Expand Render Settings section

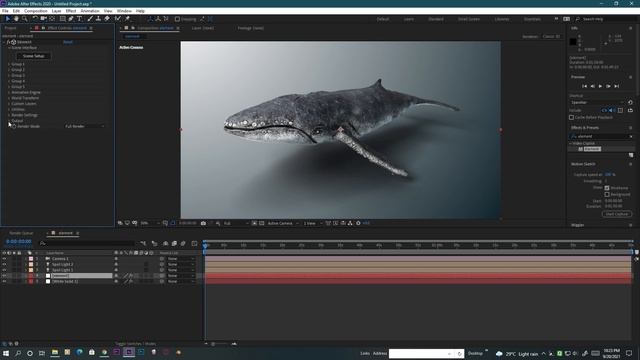pos(9,115)
